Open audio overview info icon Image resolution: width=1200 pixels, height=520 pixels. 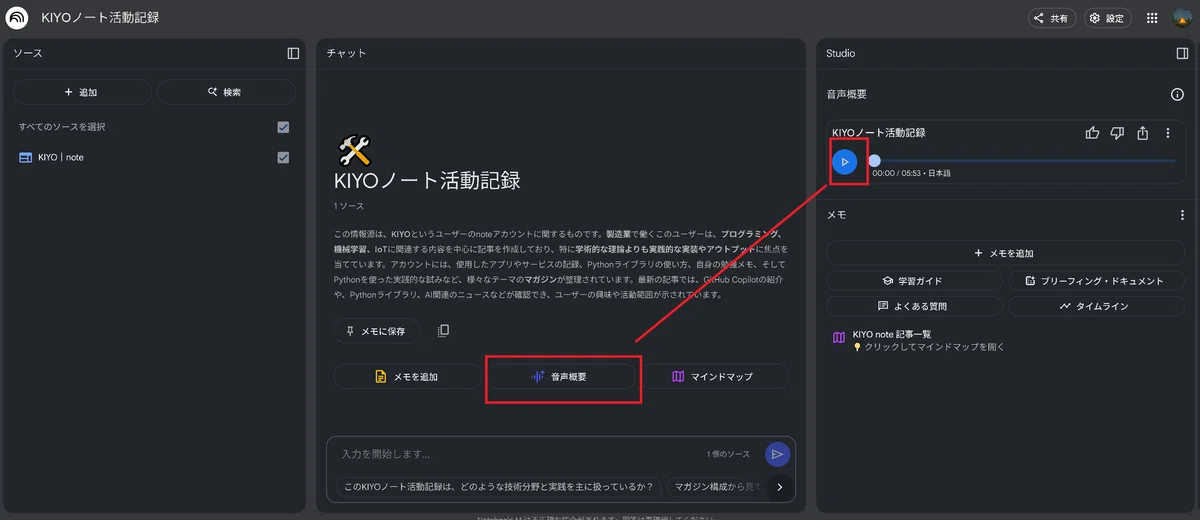1177,94
